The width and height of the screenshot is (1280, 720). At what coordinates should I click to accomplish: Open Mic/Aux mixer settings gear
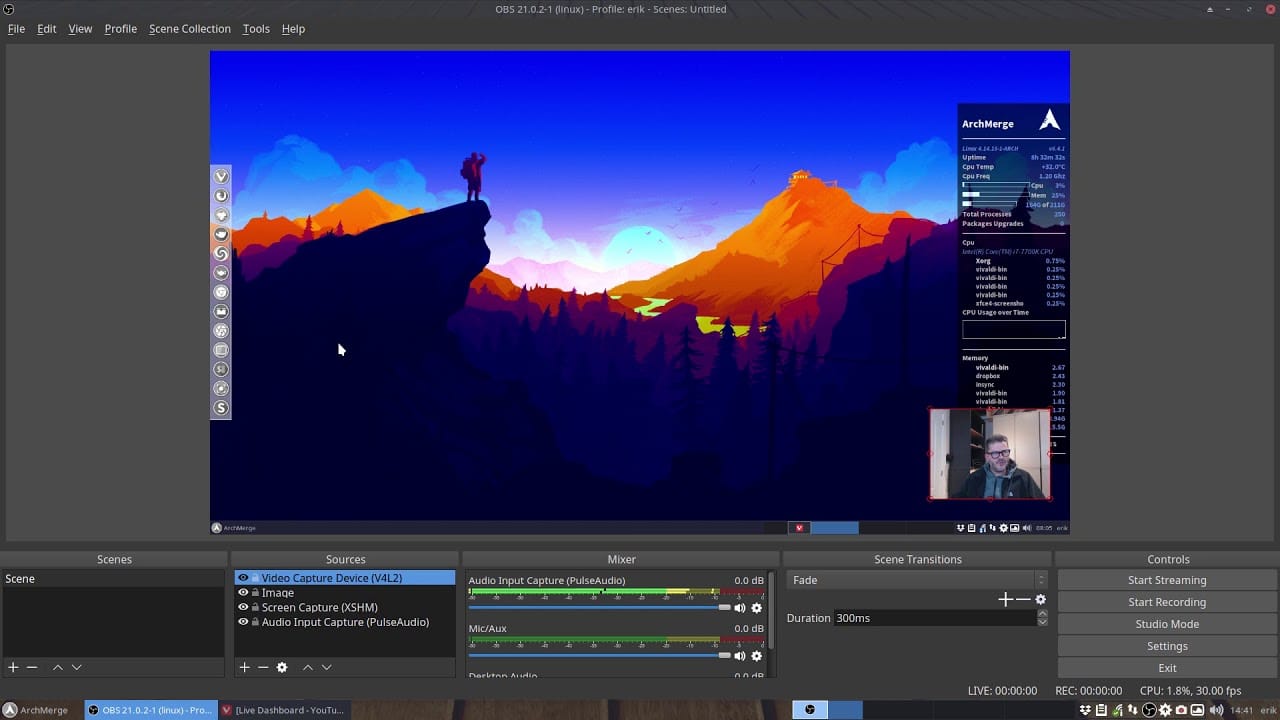(x=756, y=656)
